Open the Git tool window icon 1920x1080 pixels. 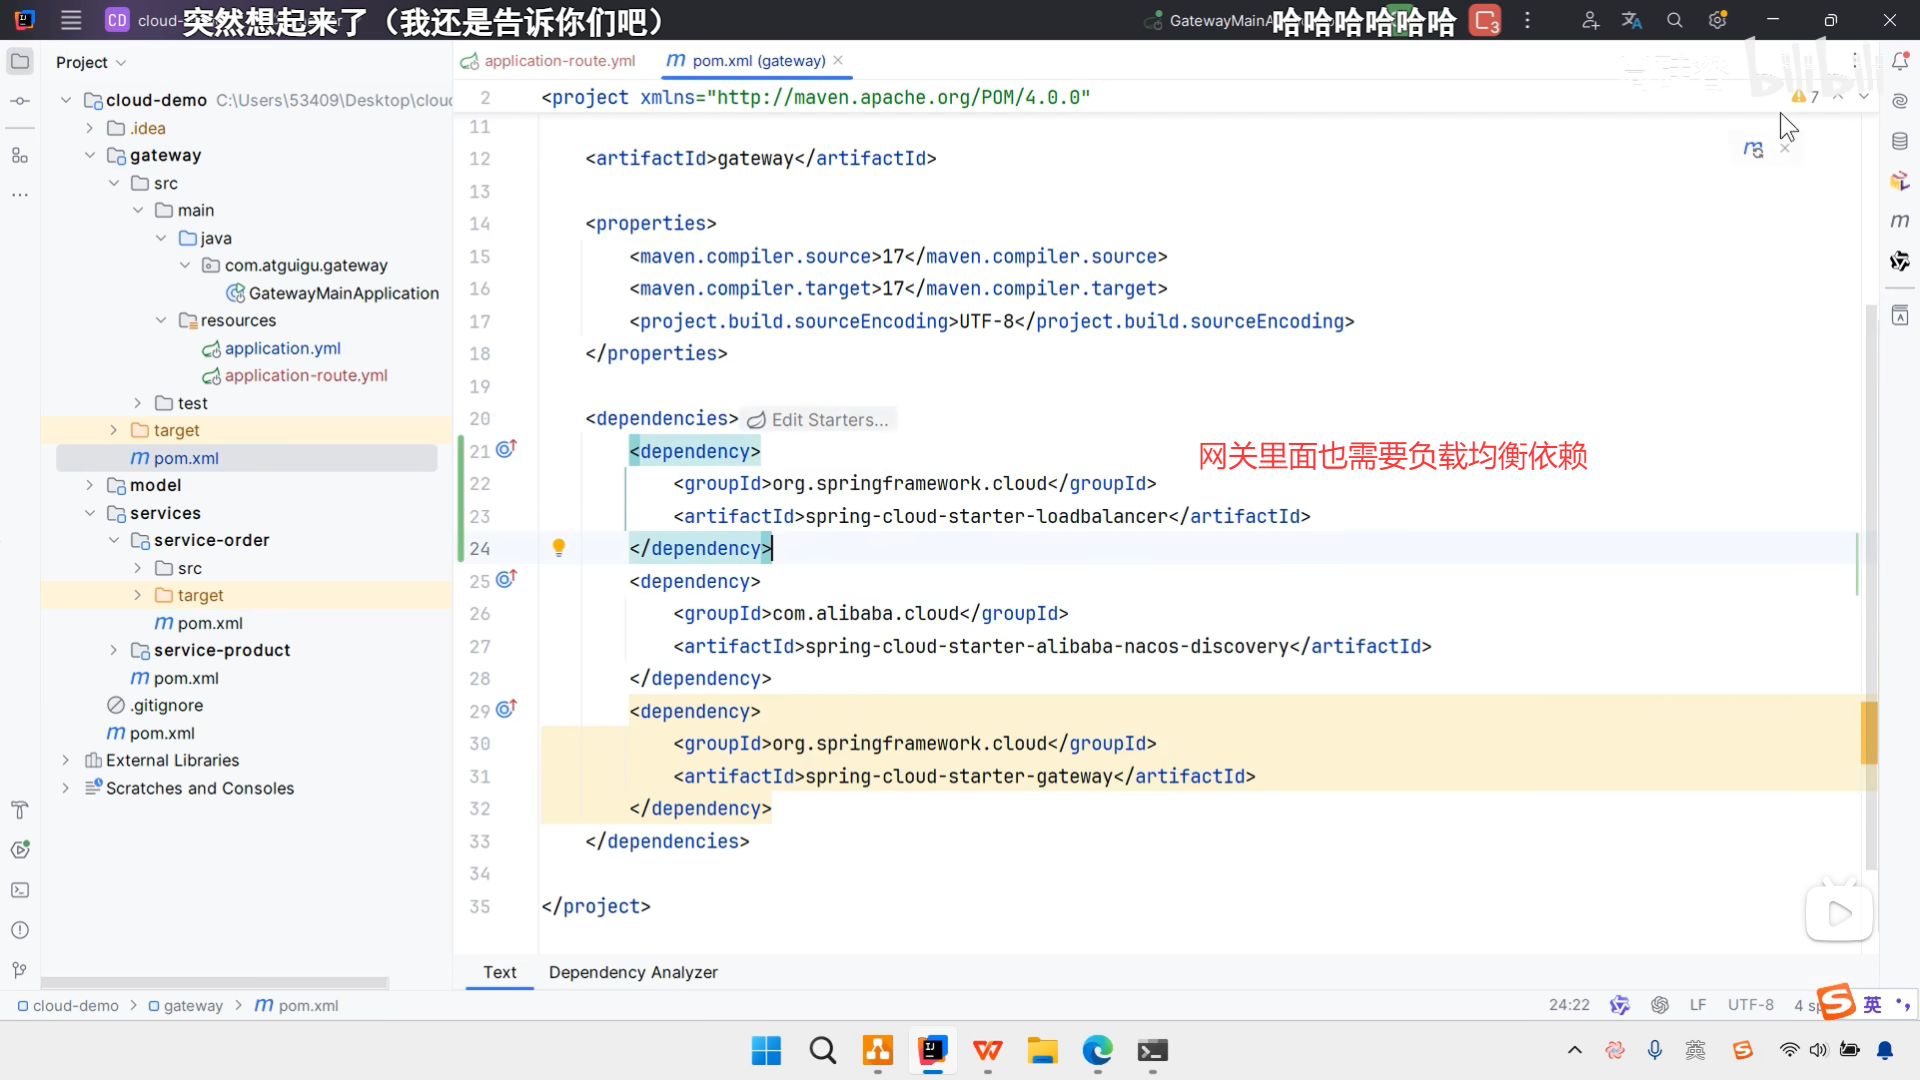click(20, 970)
